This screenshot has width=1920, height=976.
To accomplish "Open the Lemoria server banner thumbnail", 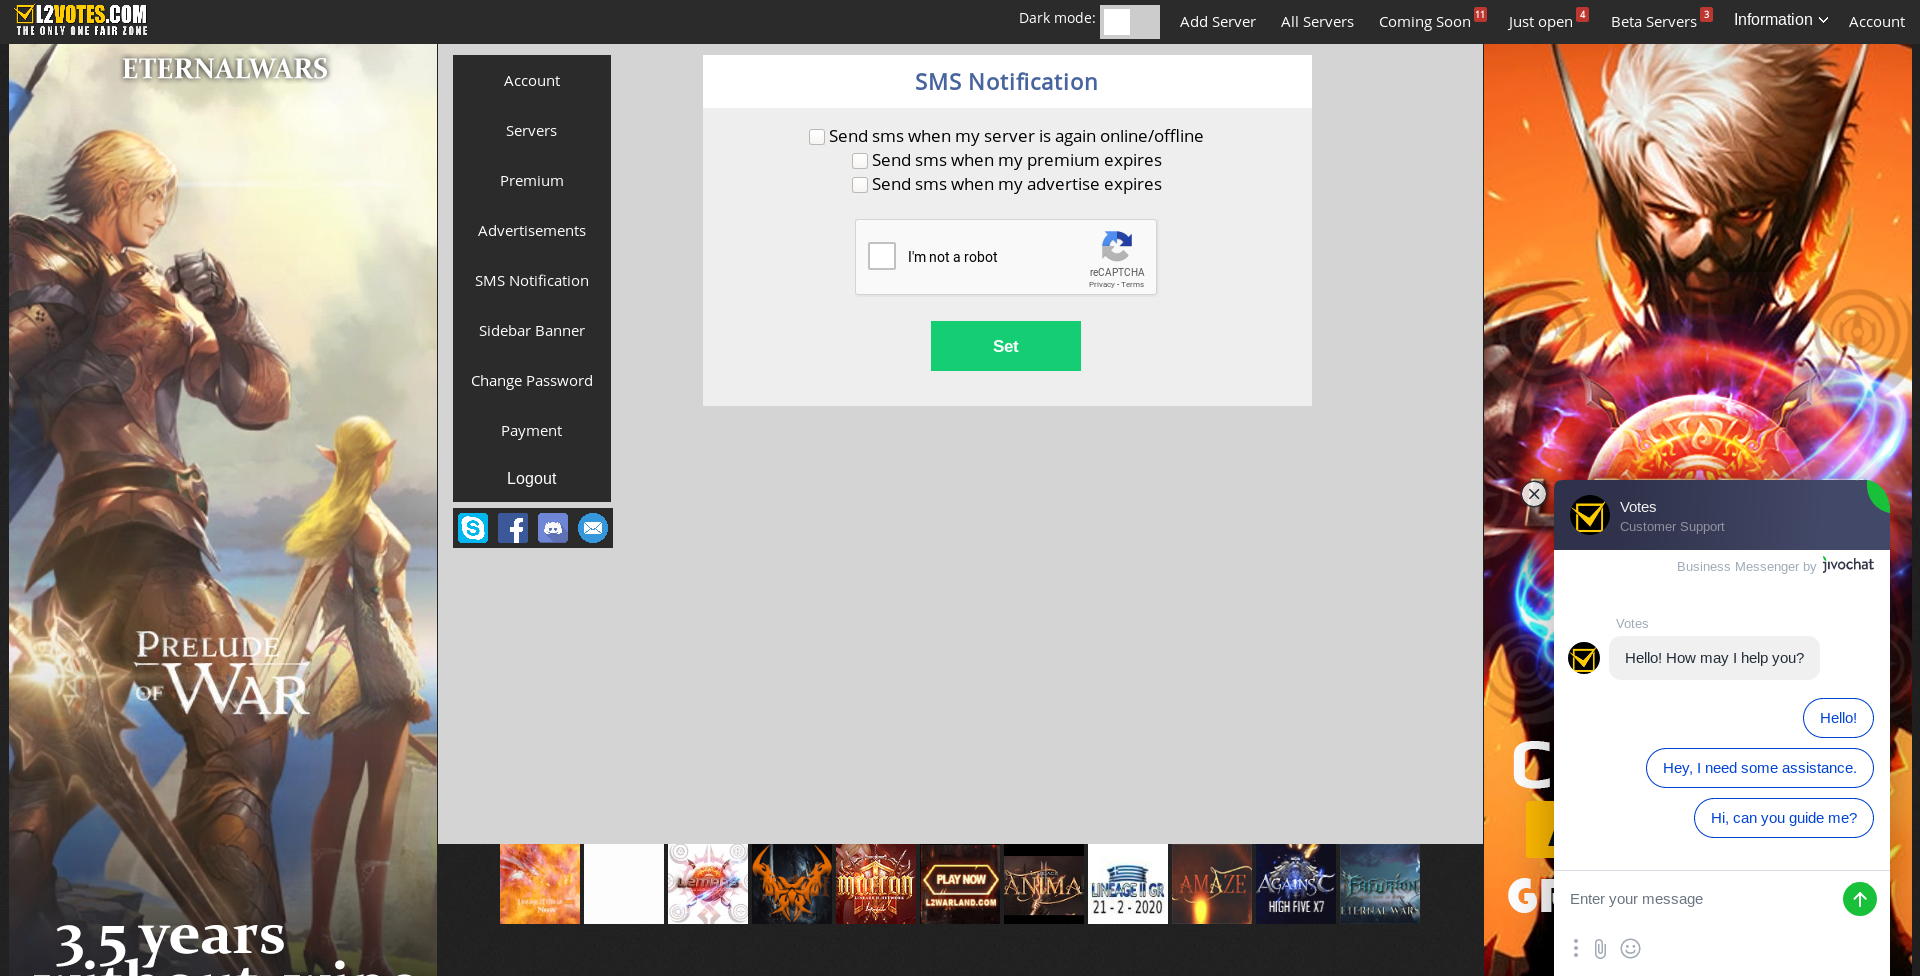I will 708,884.
